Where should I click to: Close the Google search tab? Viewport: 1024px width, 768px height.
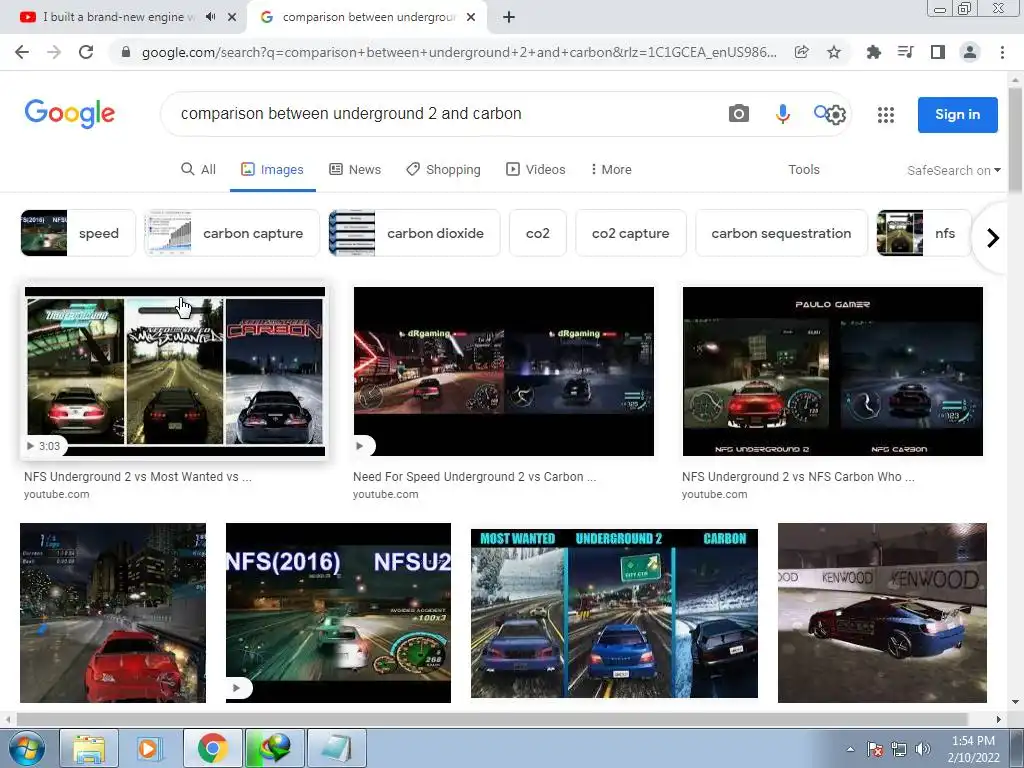click(471, 17)
